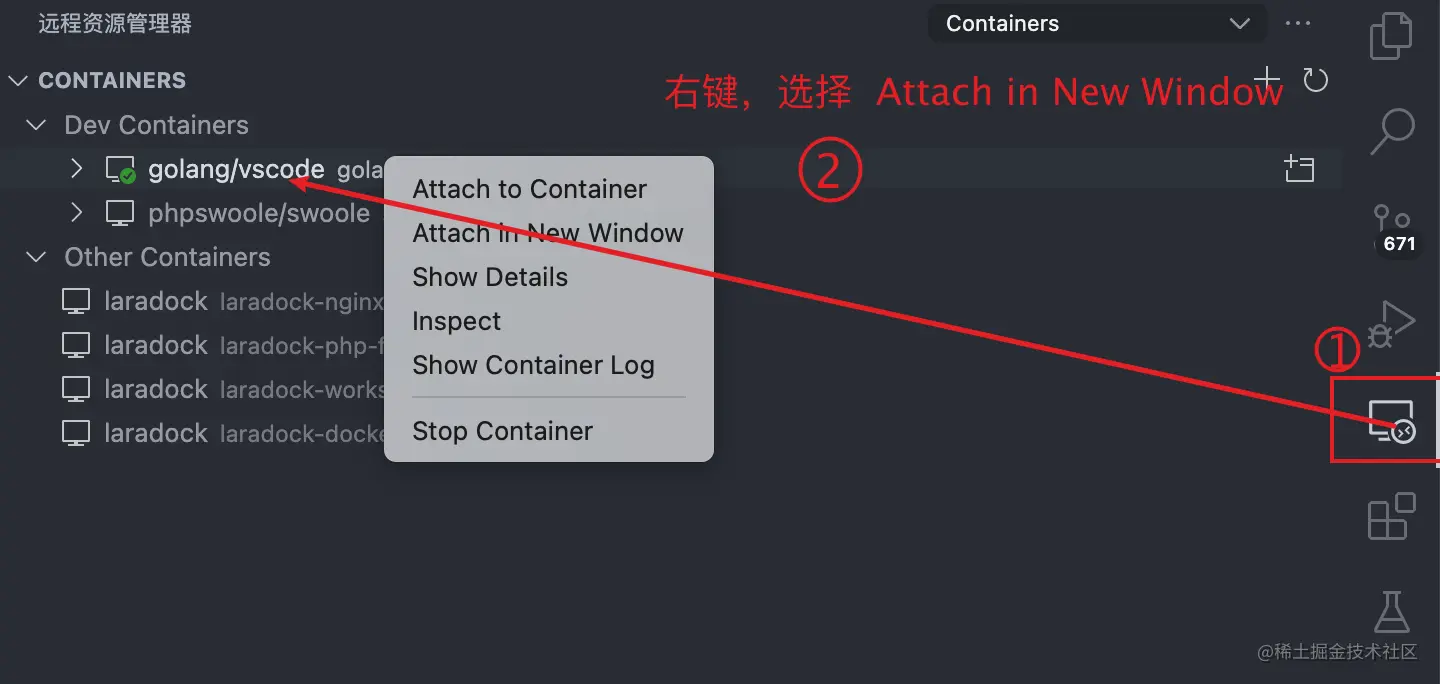Open the Containers dropdown selector
The height and width of the screenshot is (684, 1440).
[x=1097, y=24]
